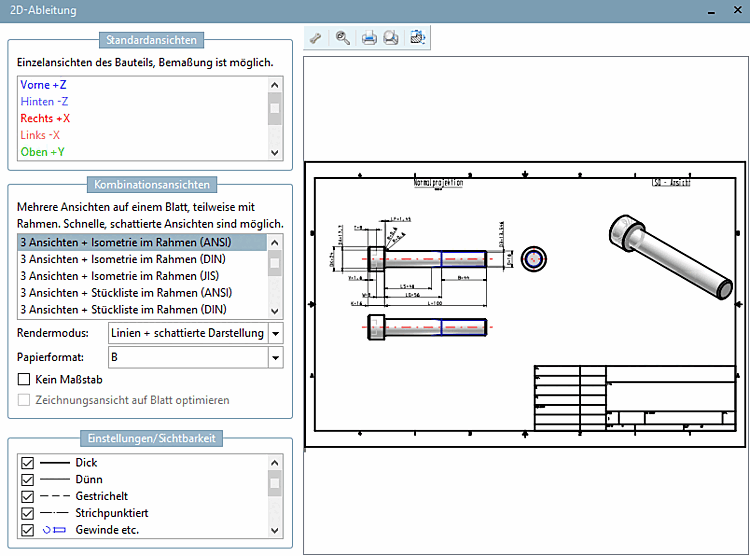Click the circular end view of the bolt
This screenshot has height=556, width=750.
click(x=535, y=258)
